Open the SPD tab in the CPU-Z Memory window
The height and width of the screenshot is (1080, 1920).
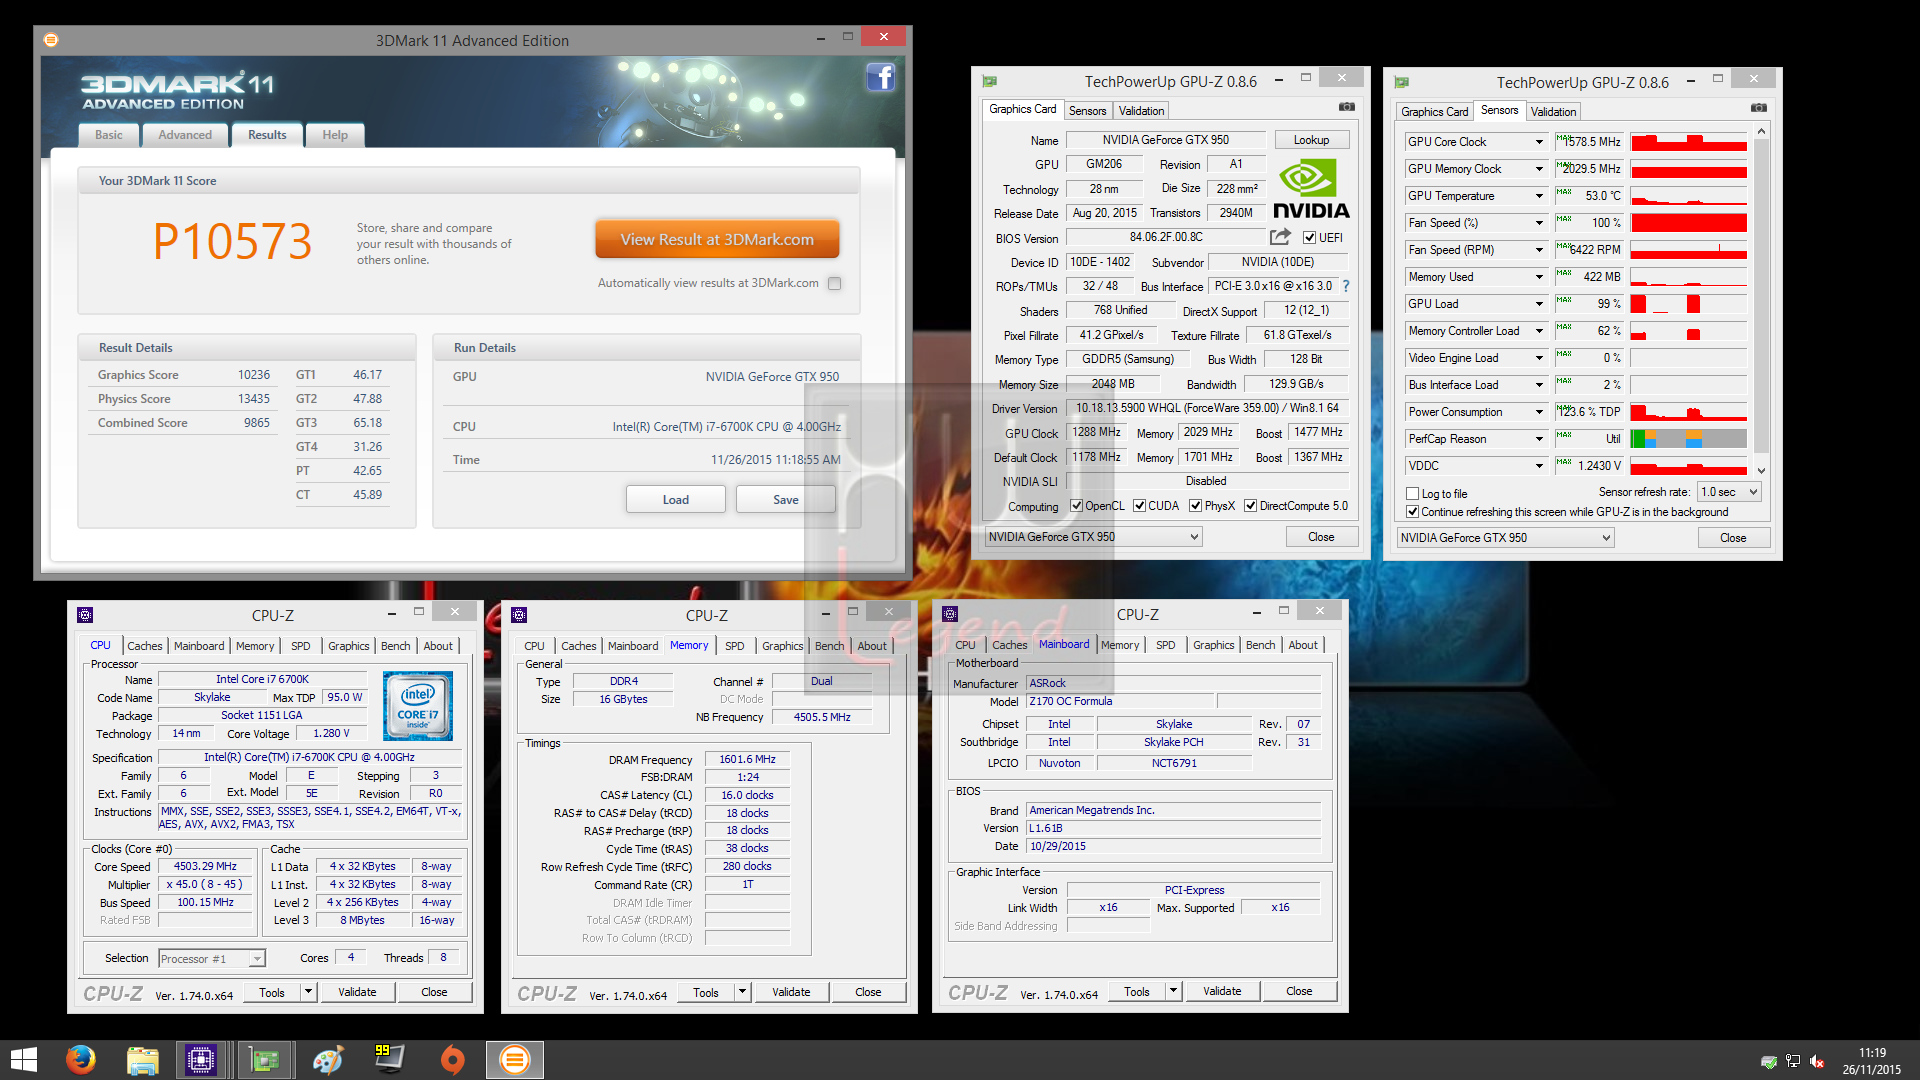735,646
